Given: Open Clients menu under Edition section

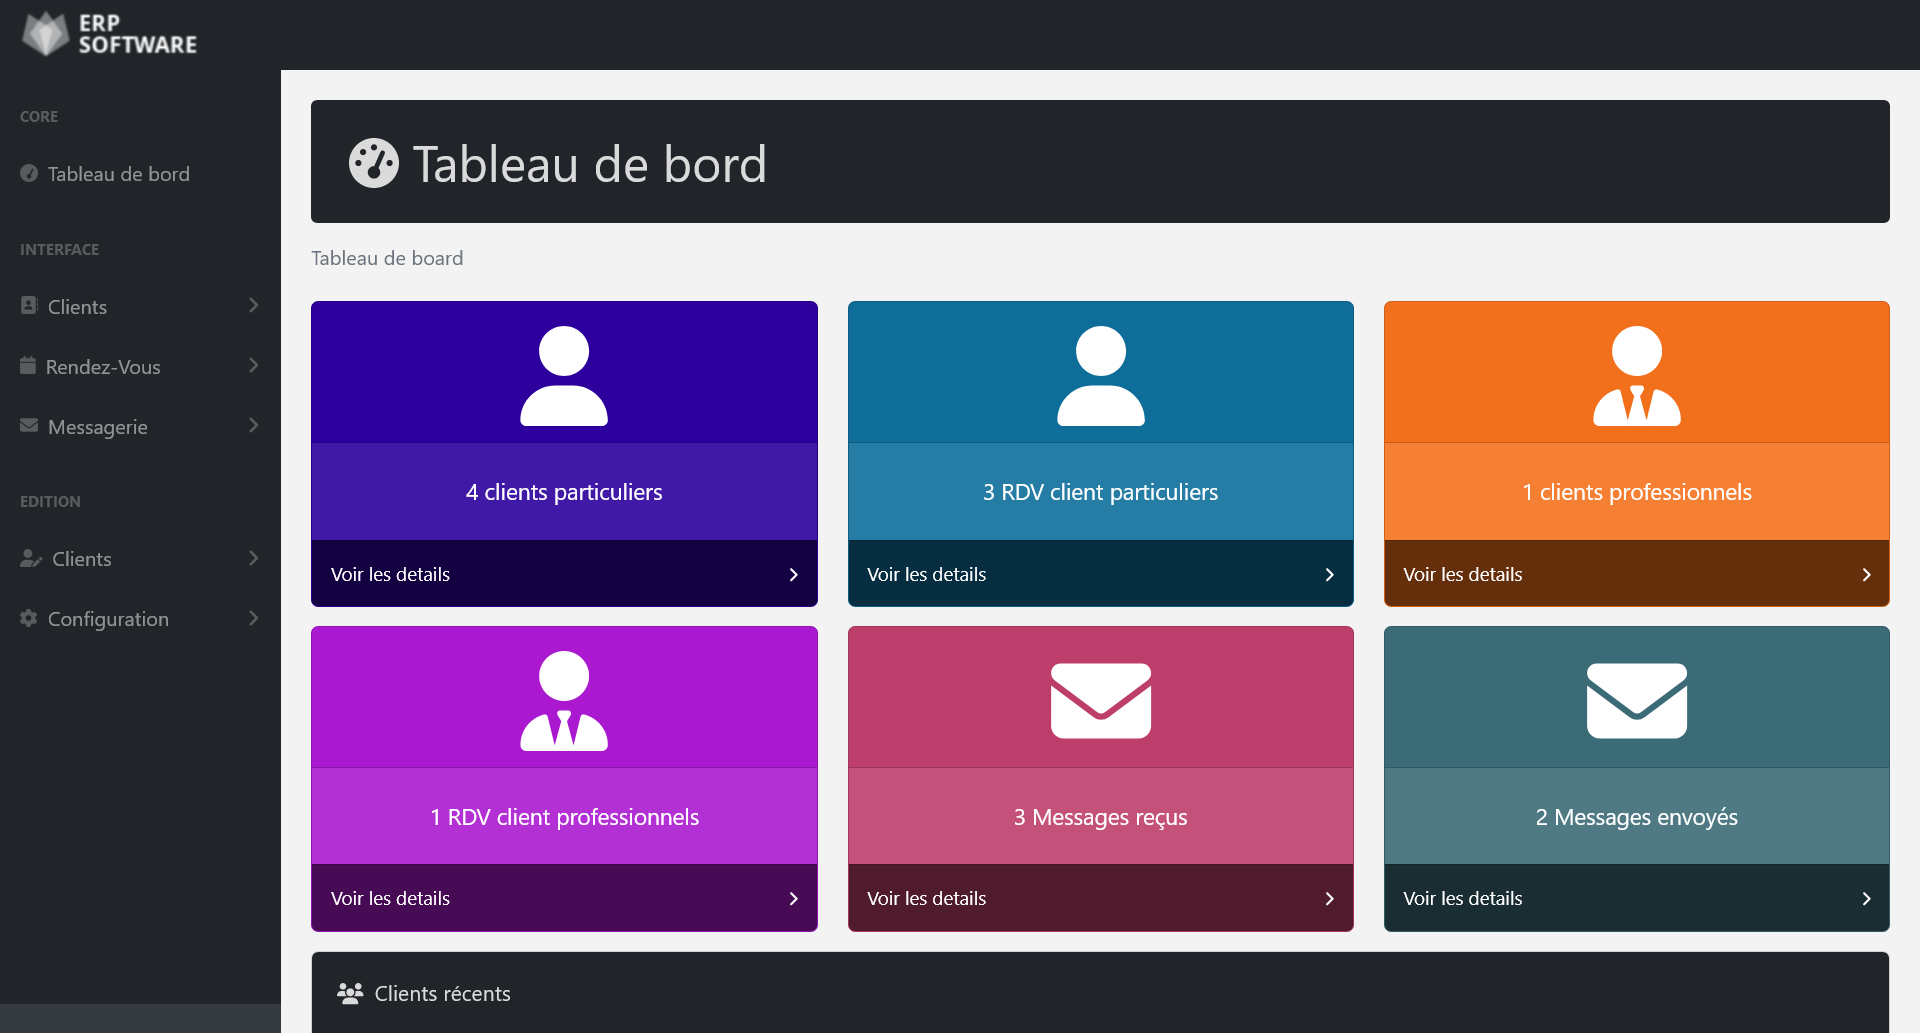Looking at the screenshot, I should (x=140, y=559).
